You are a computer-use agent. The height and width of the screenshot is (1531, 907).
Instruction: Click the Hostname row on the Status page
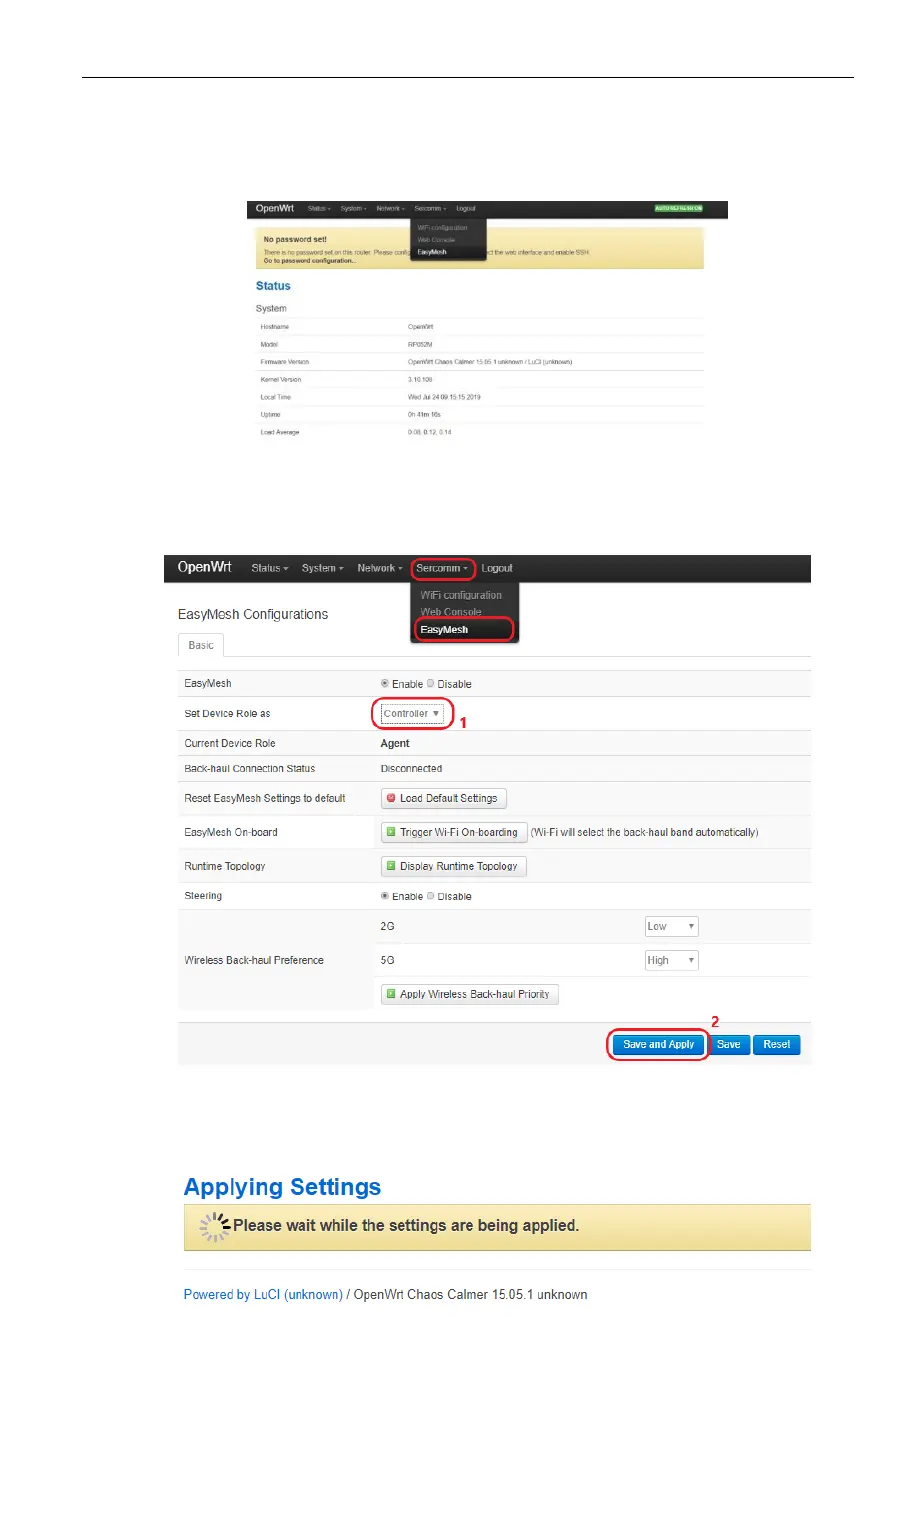click(x=480, y=327)
